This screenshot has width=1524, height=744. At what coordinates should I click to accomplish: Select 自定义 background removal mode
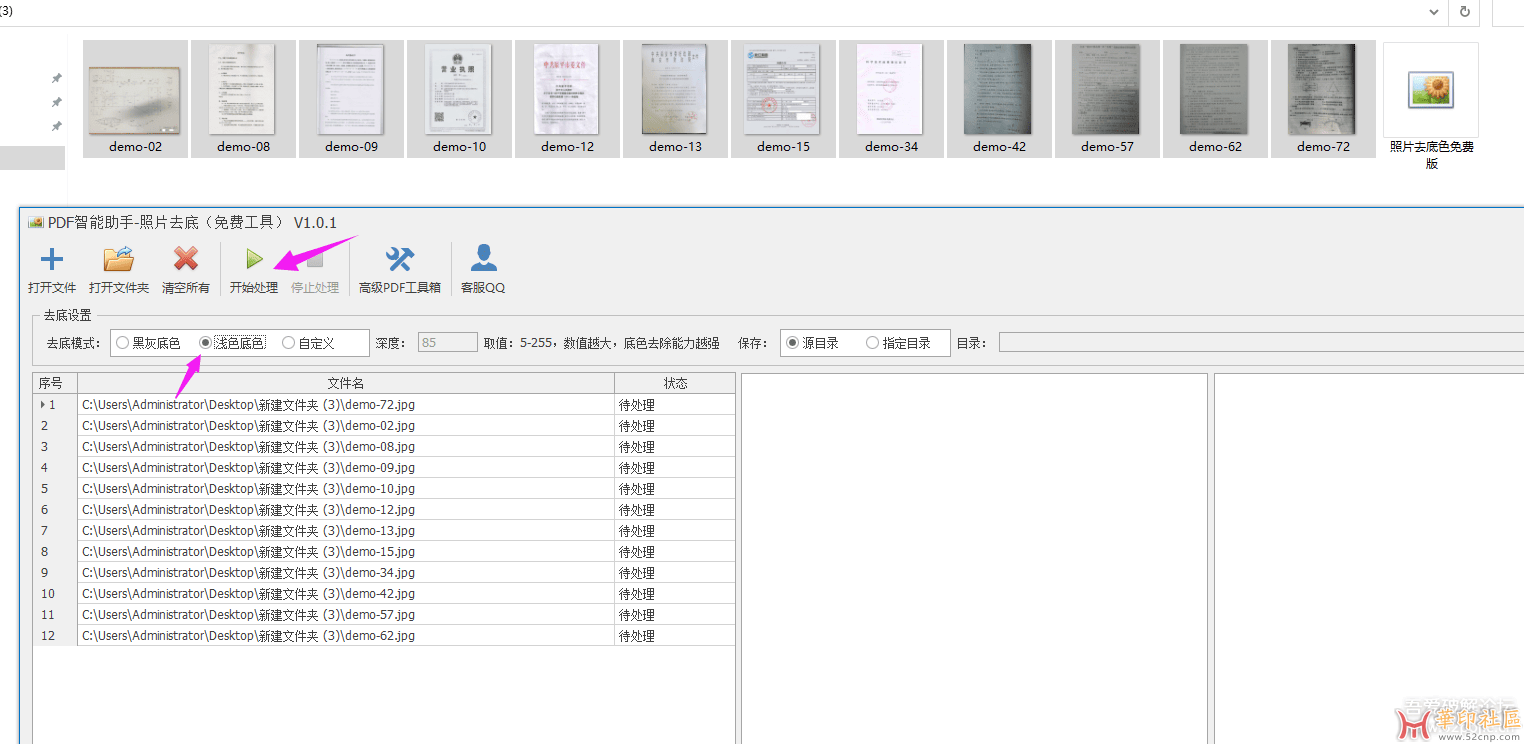289,343
